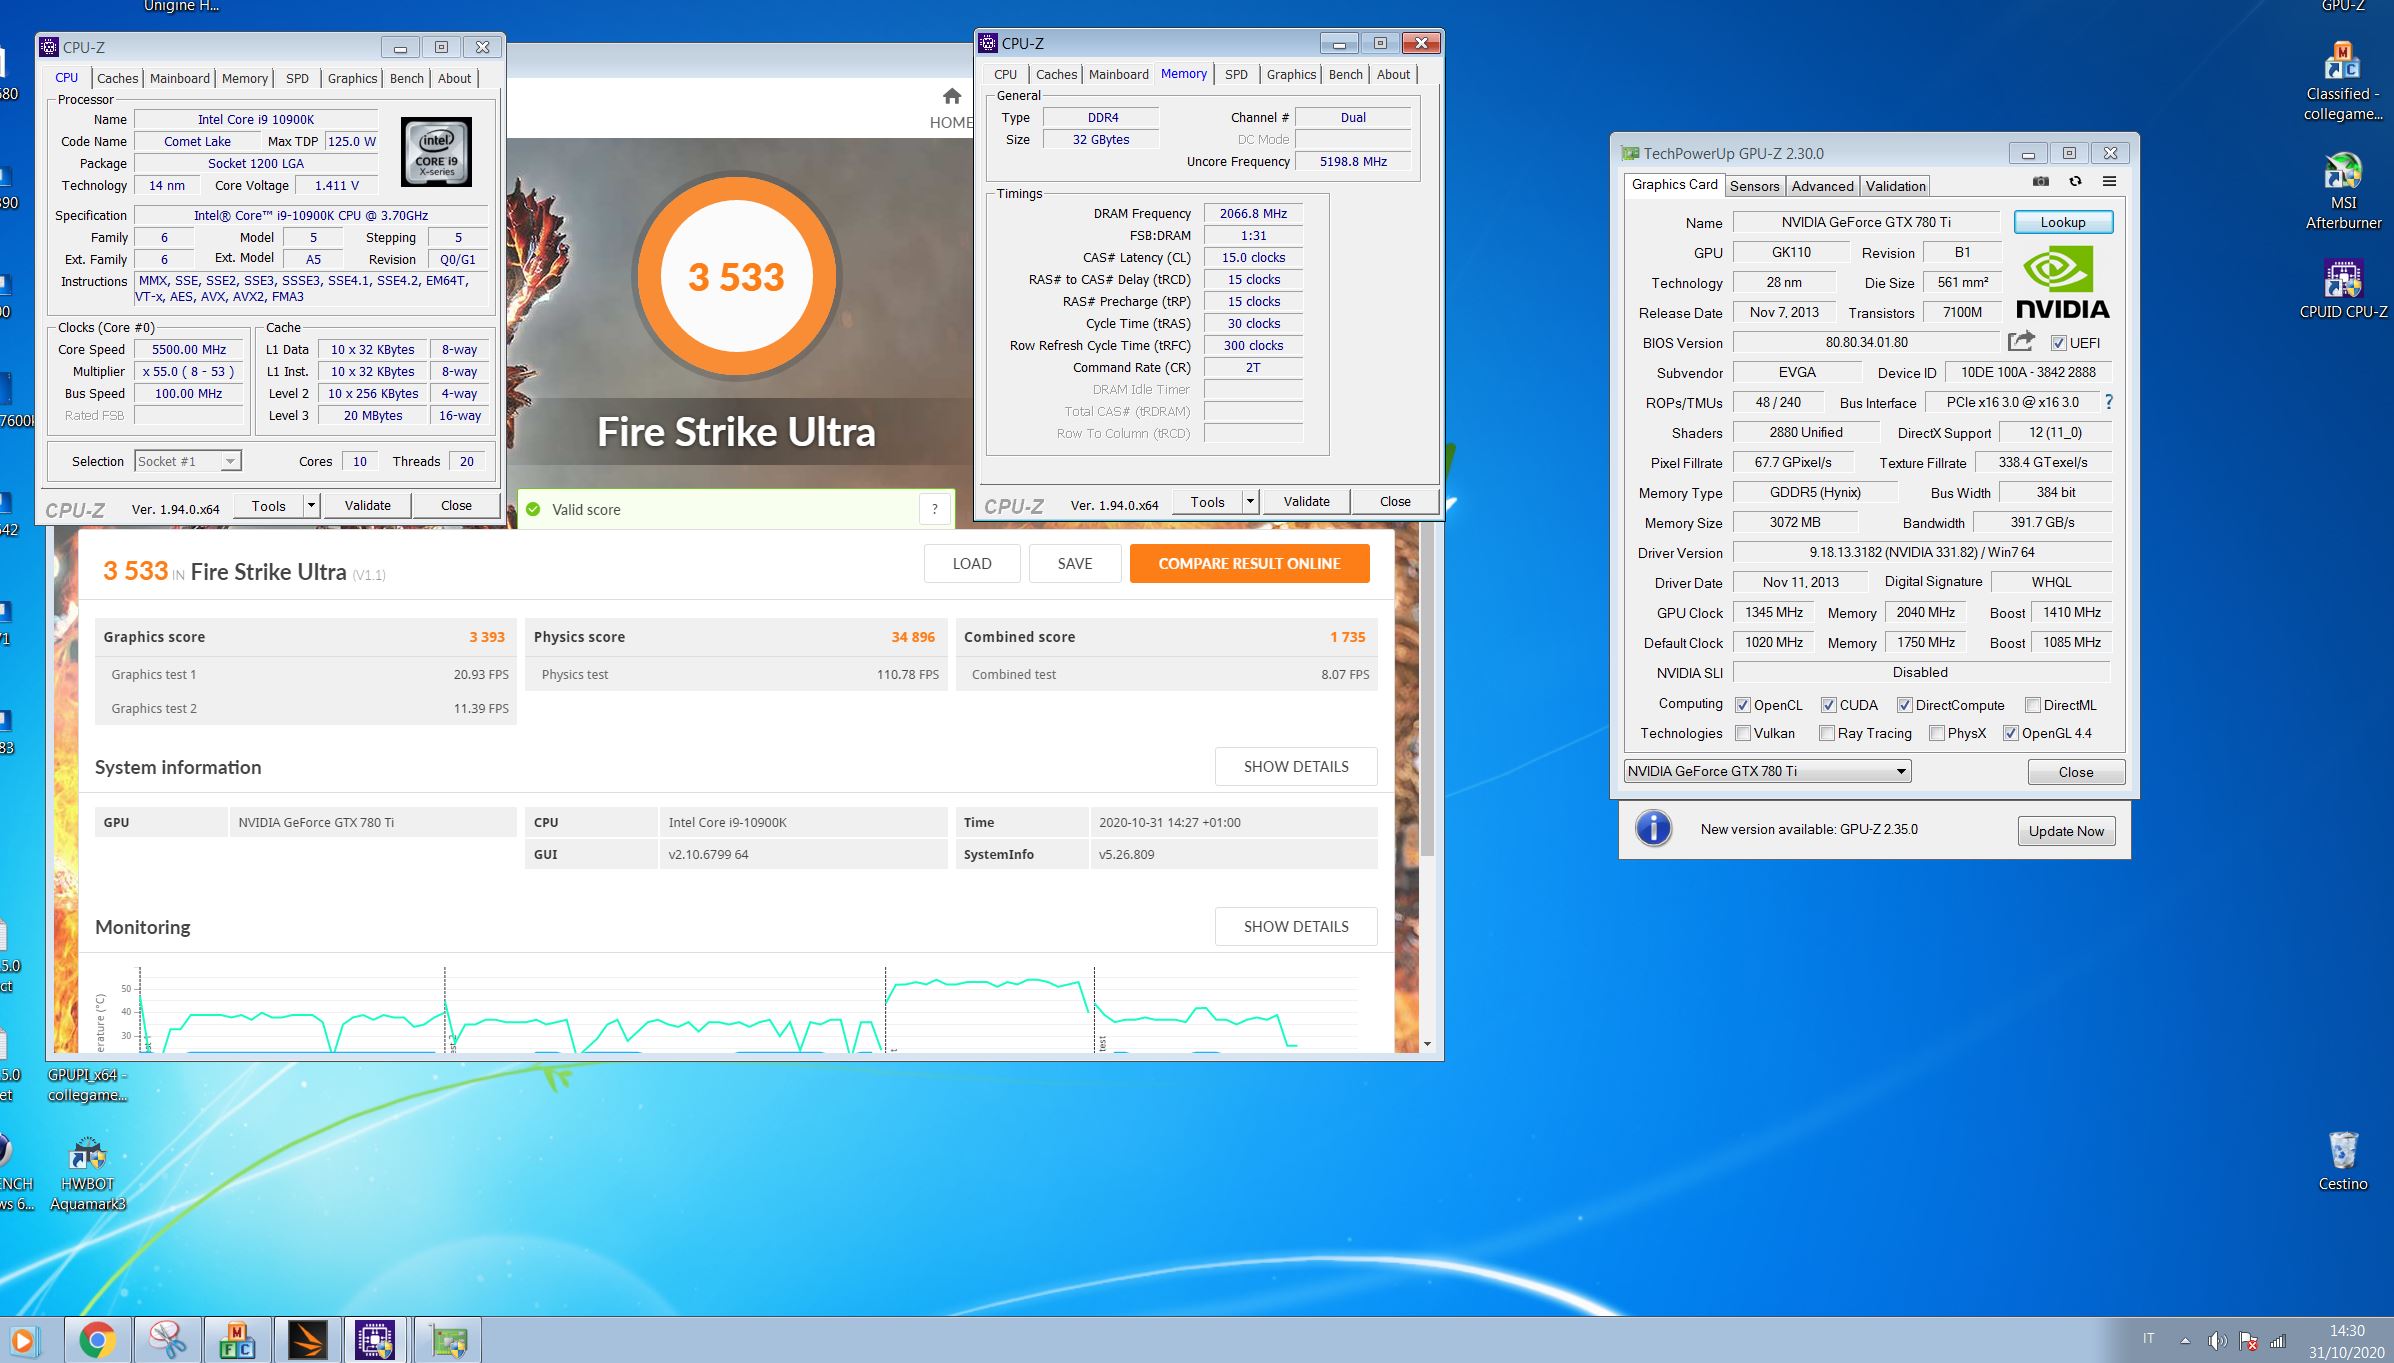Click the SAVE button in 3DMark
Viewport: 2394px width, 1363px height.
tap(1075, 564)
